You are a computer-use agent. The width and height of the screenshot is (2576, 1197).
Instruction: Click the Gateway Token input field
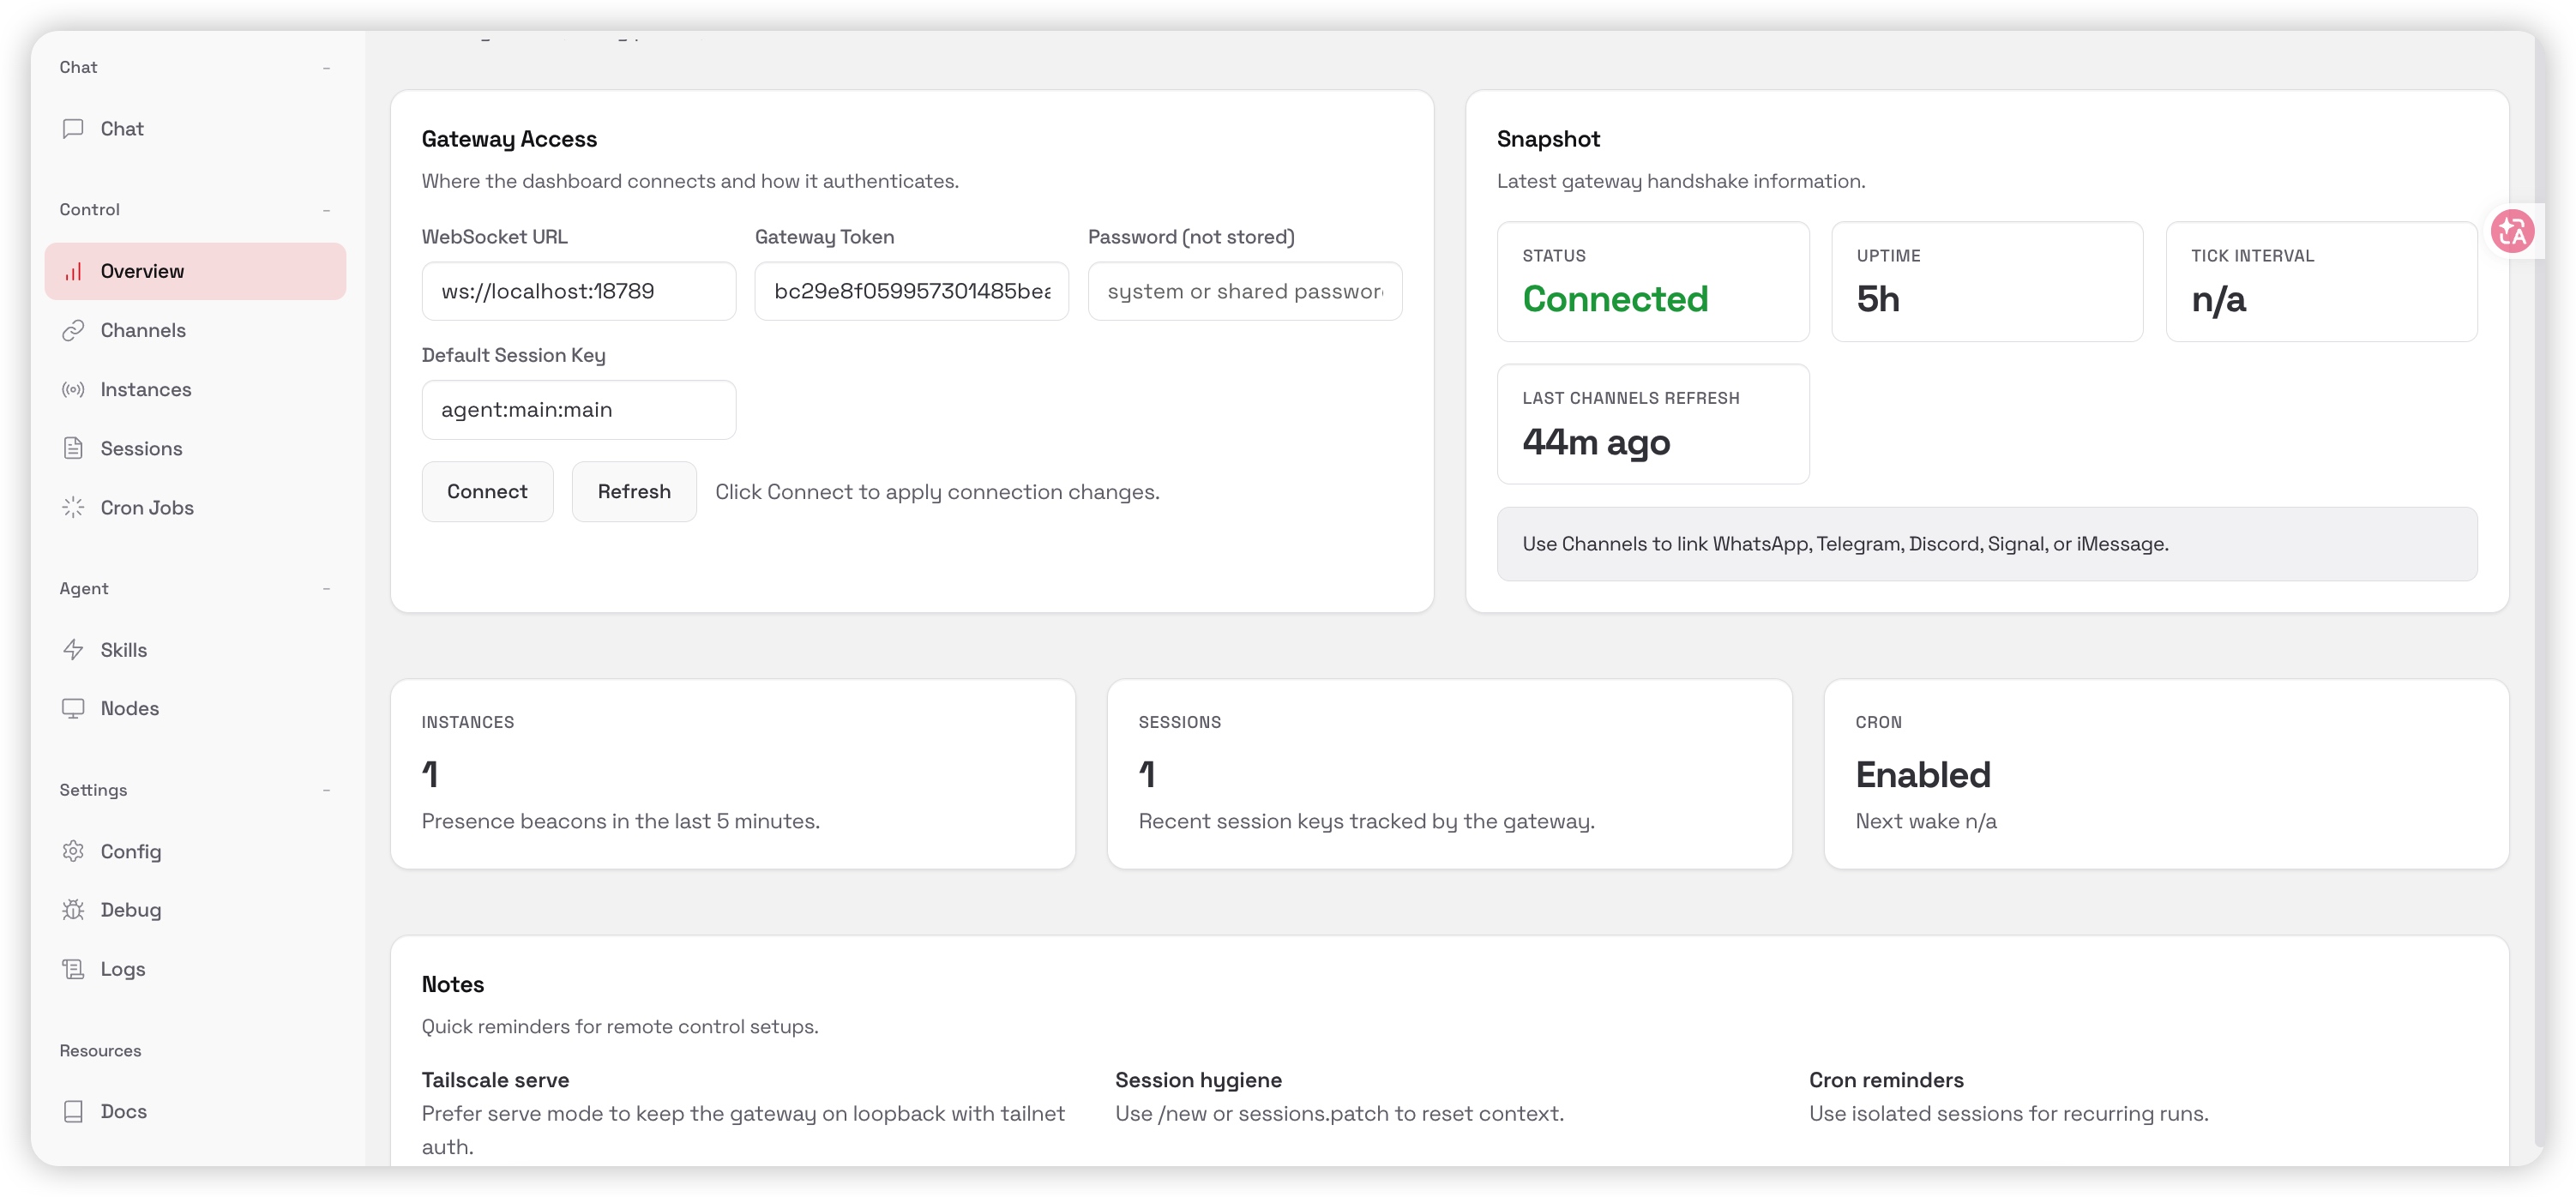(x=911, y=292)
